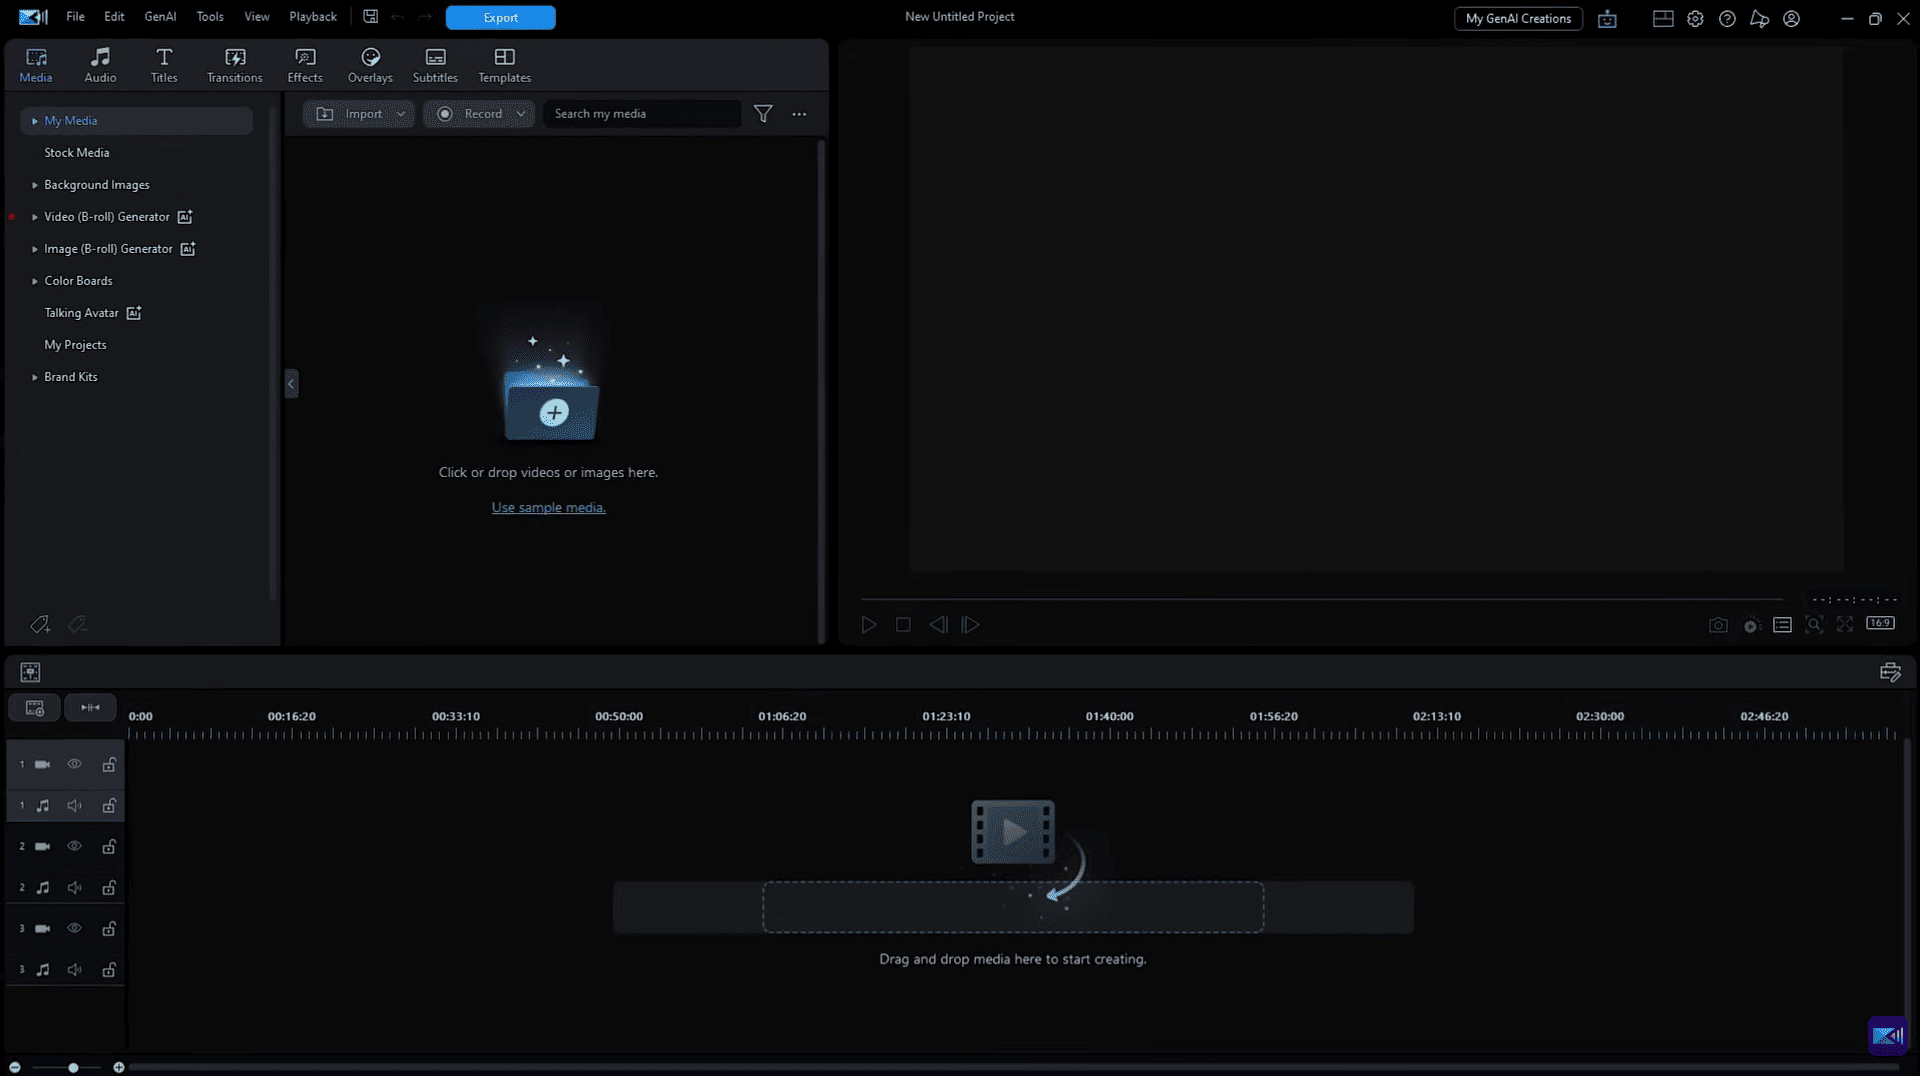Click the timeline zoom slider handle
This screenshot has height=1076, width=1920.
point(73,1068)
